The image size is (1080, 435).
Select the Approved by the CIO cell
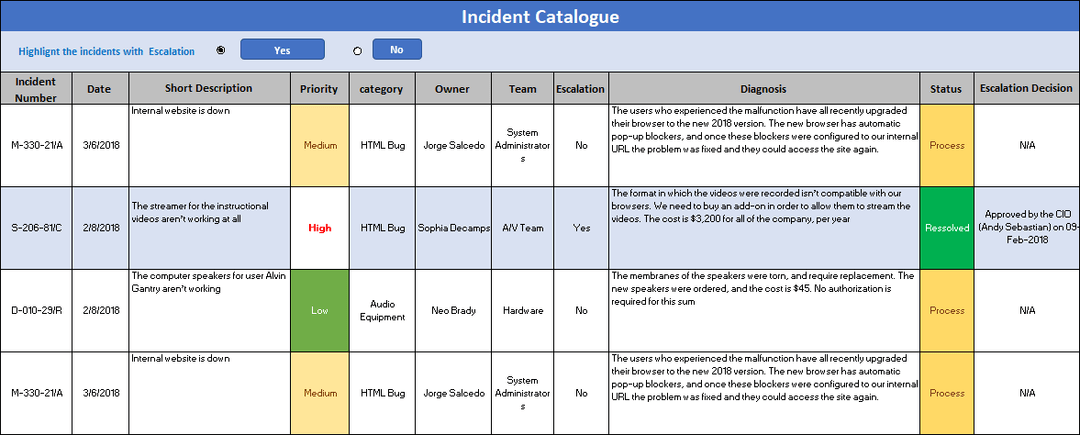tap(1026, 228)
